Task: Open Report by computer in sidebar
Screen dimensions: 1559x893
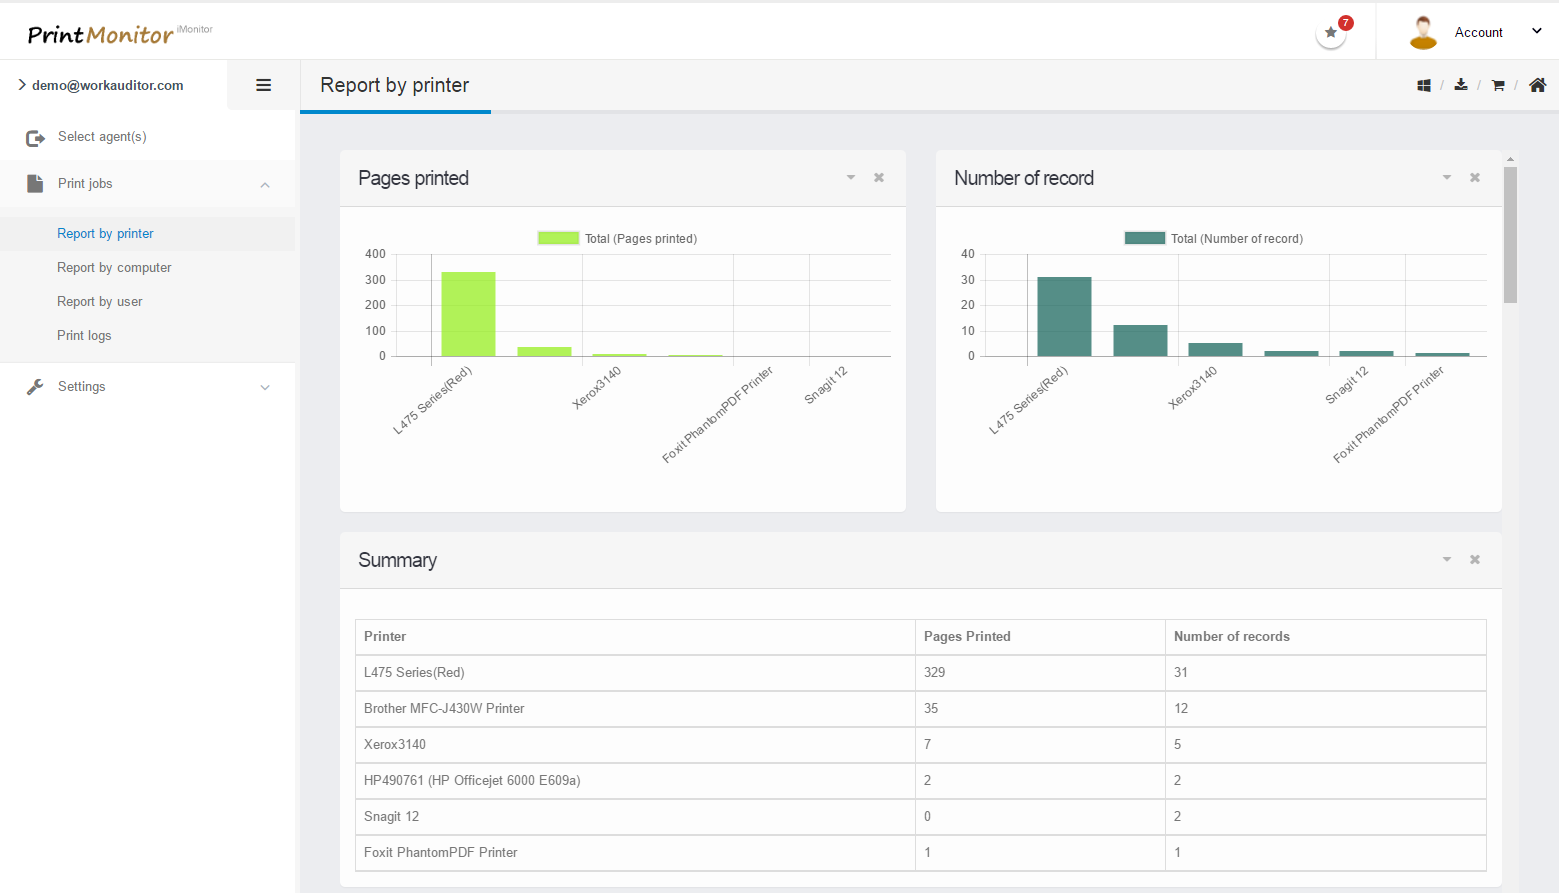Action: coord(114,268)
